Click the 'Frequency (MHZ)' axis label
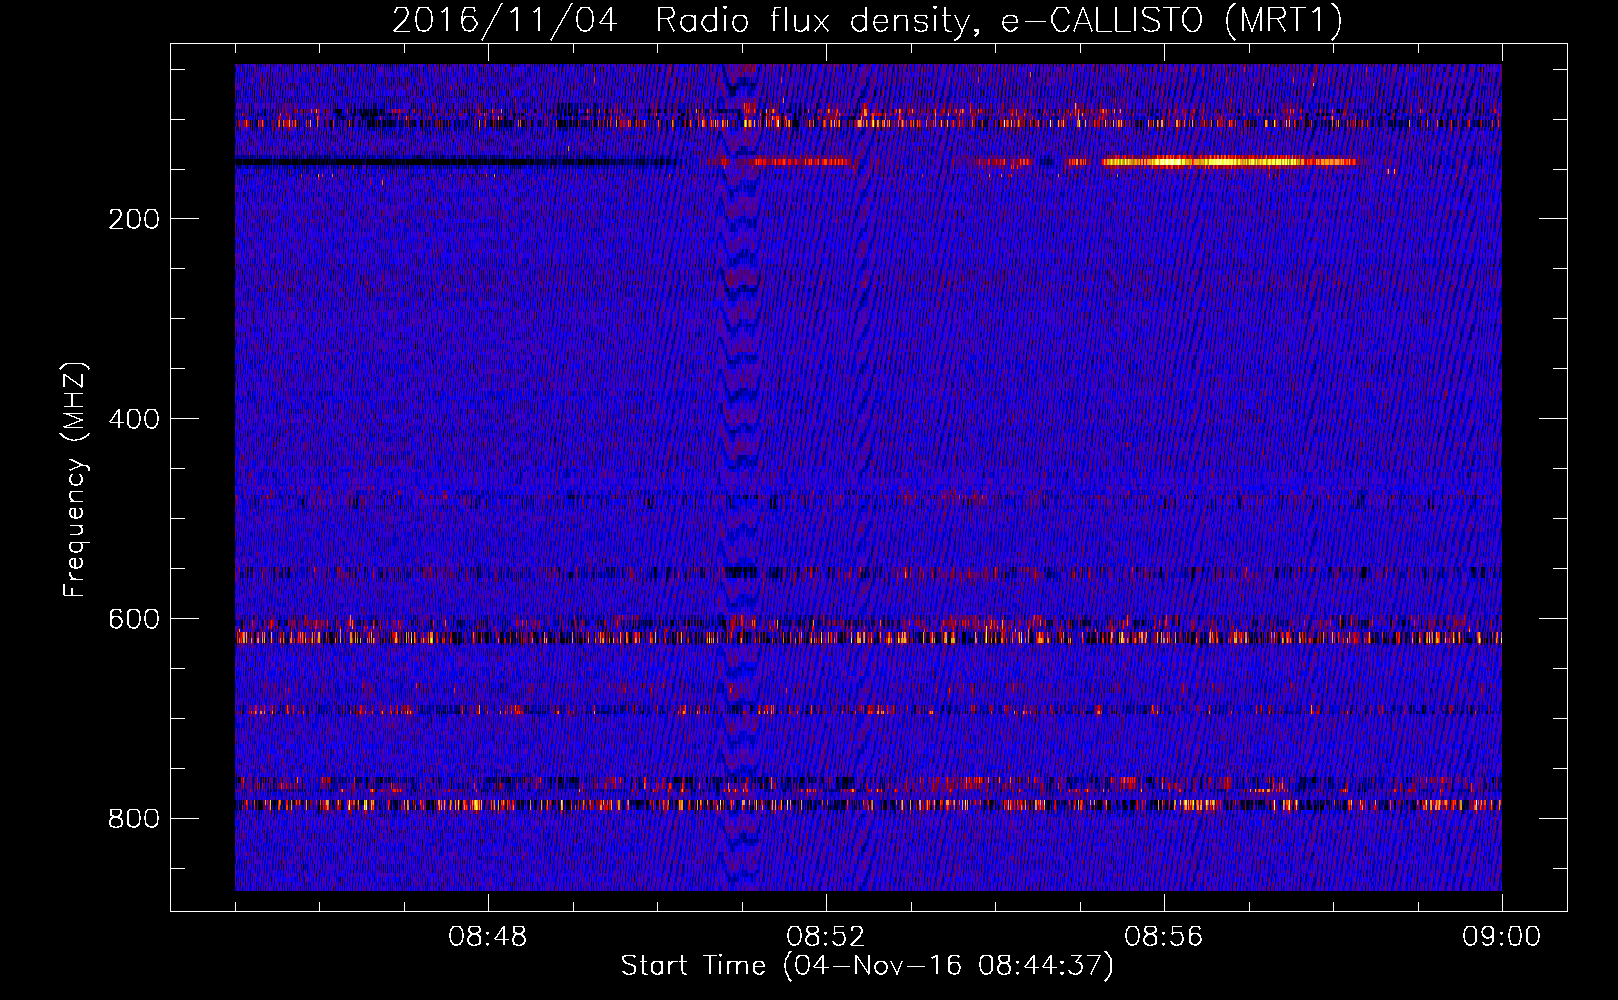1618x1000 pixels. point(75,480)
